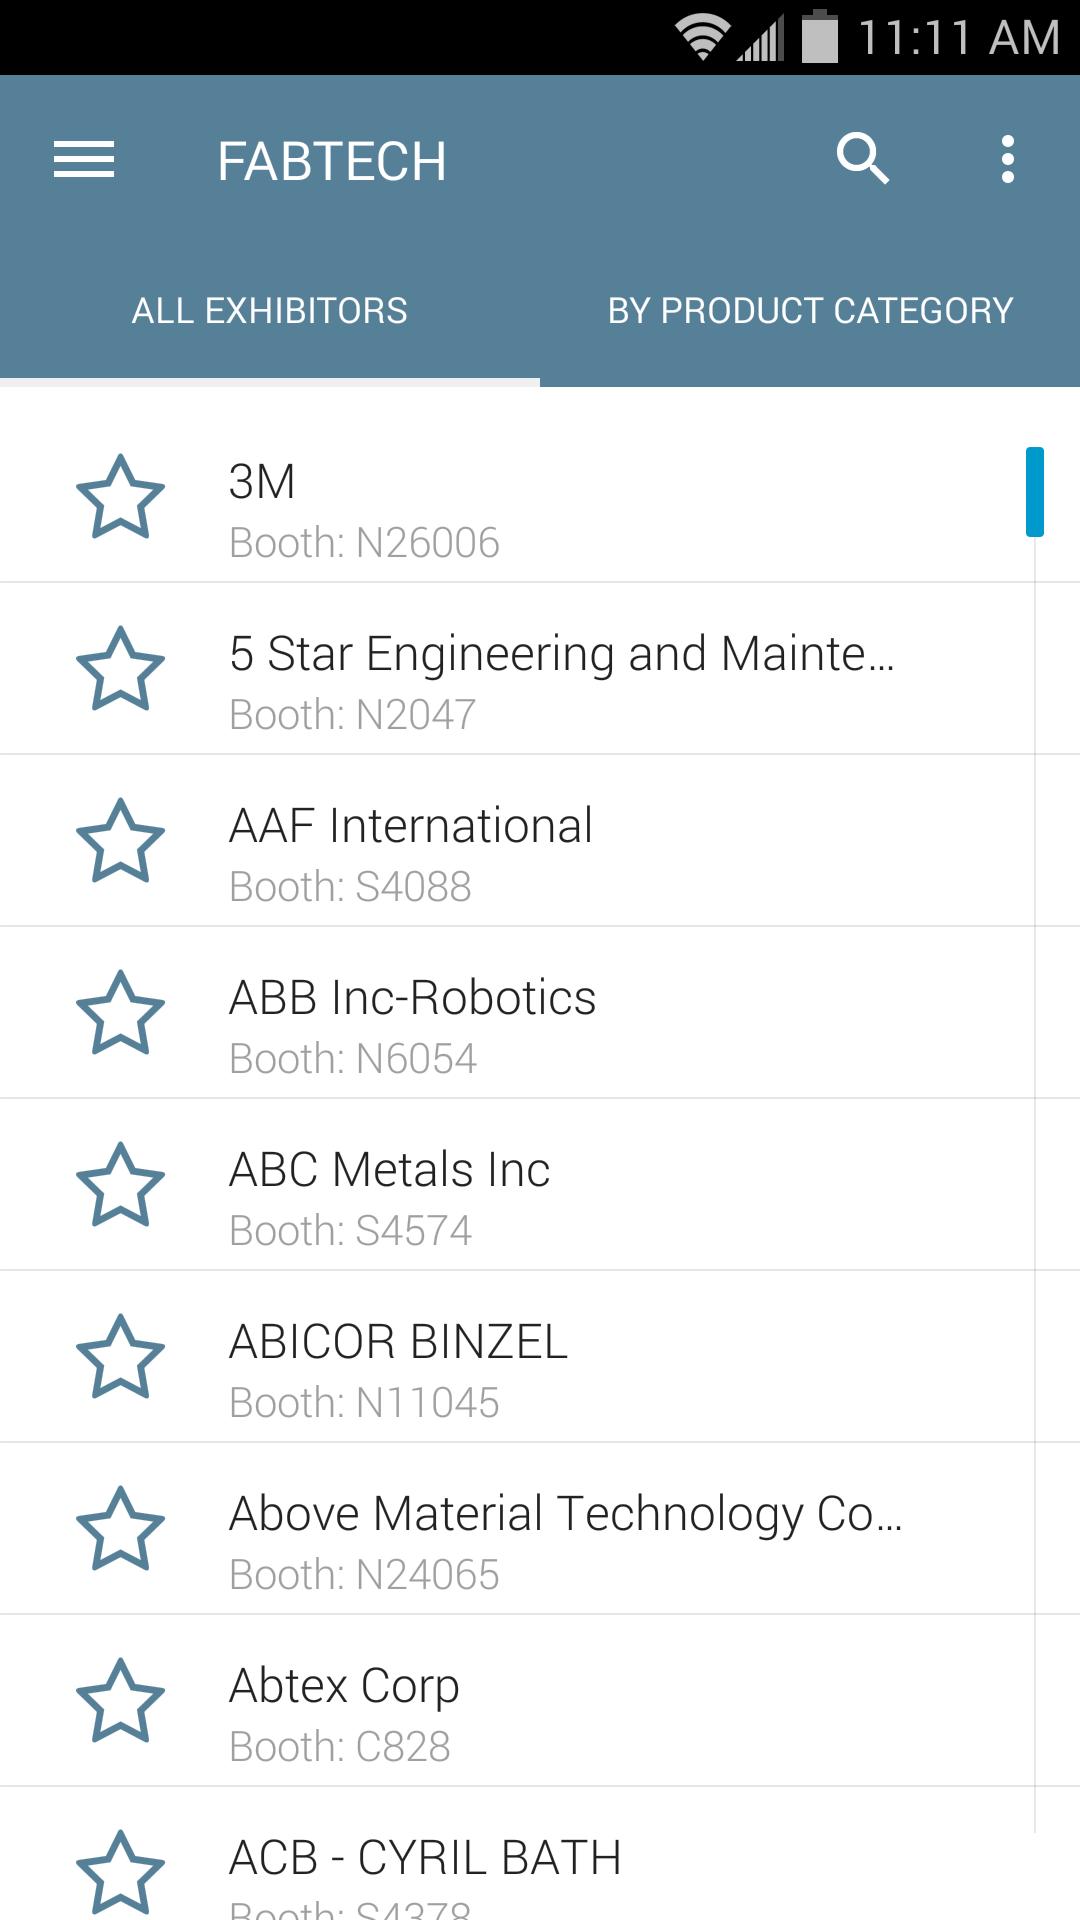Open the three-dot overflow menu

pyautogui.click(x=1007, y=160)
